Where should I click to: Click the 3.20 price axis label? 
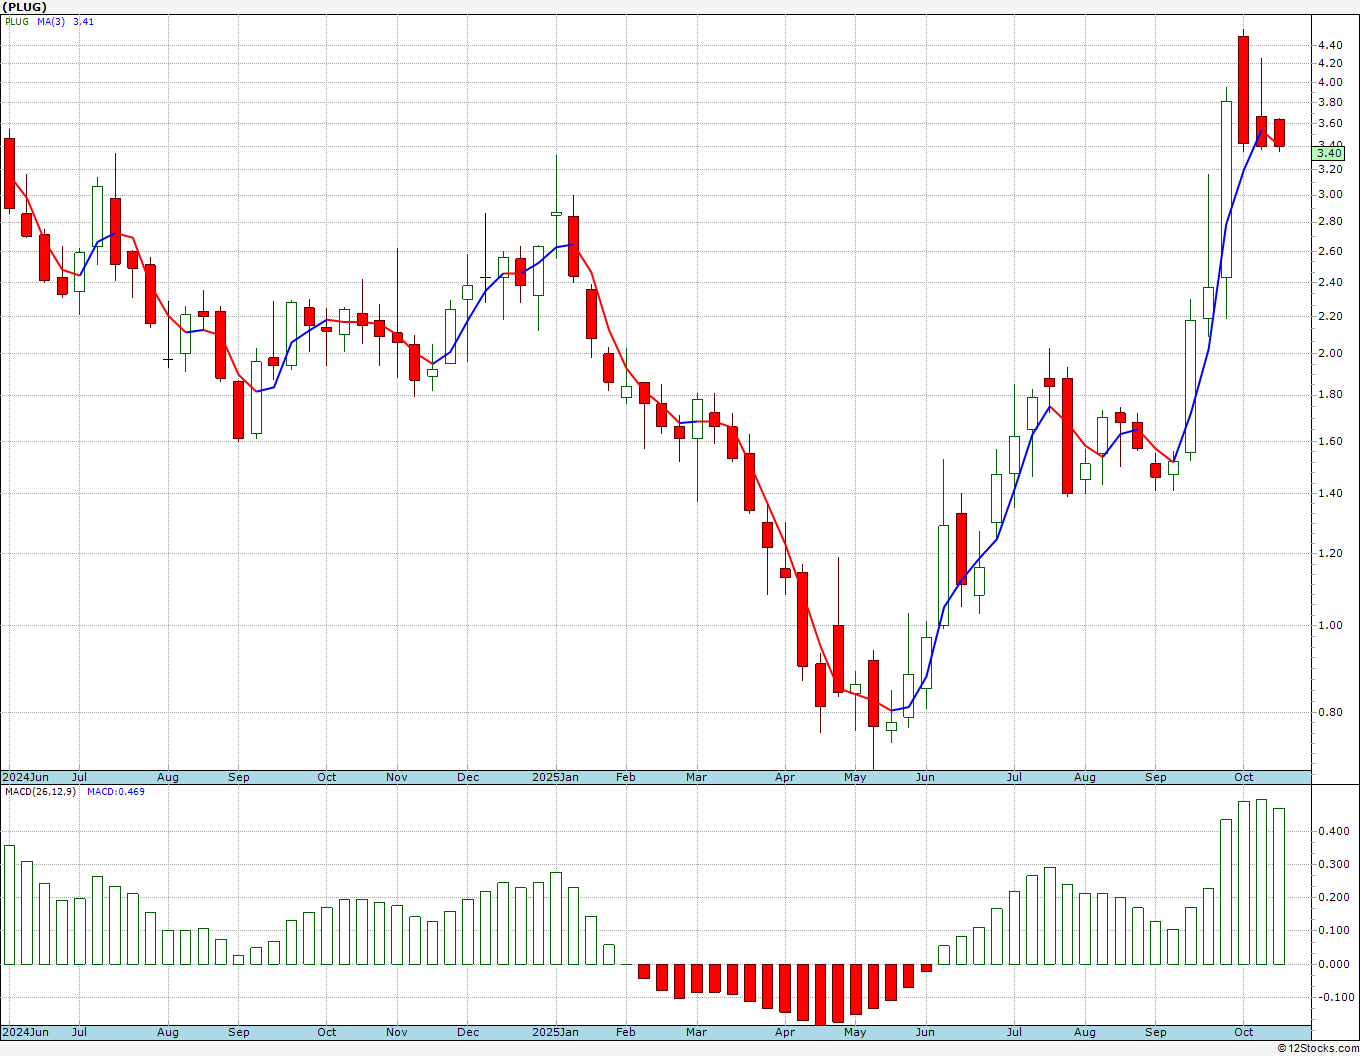(1330, 168)
